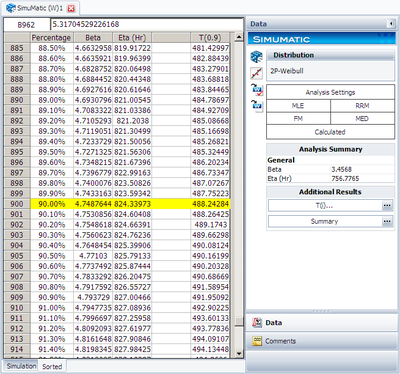Click the FM analysis setting

tap(298, 119)
